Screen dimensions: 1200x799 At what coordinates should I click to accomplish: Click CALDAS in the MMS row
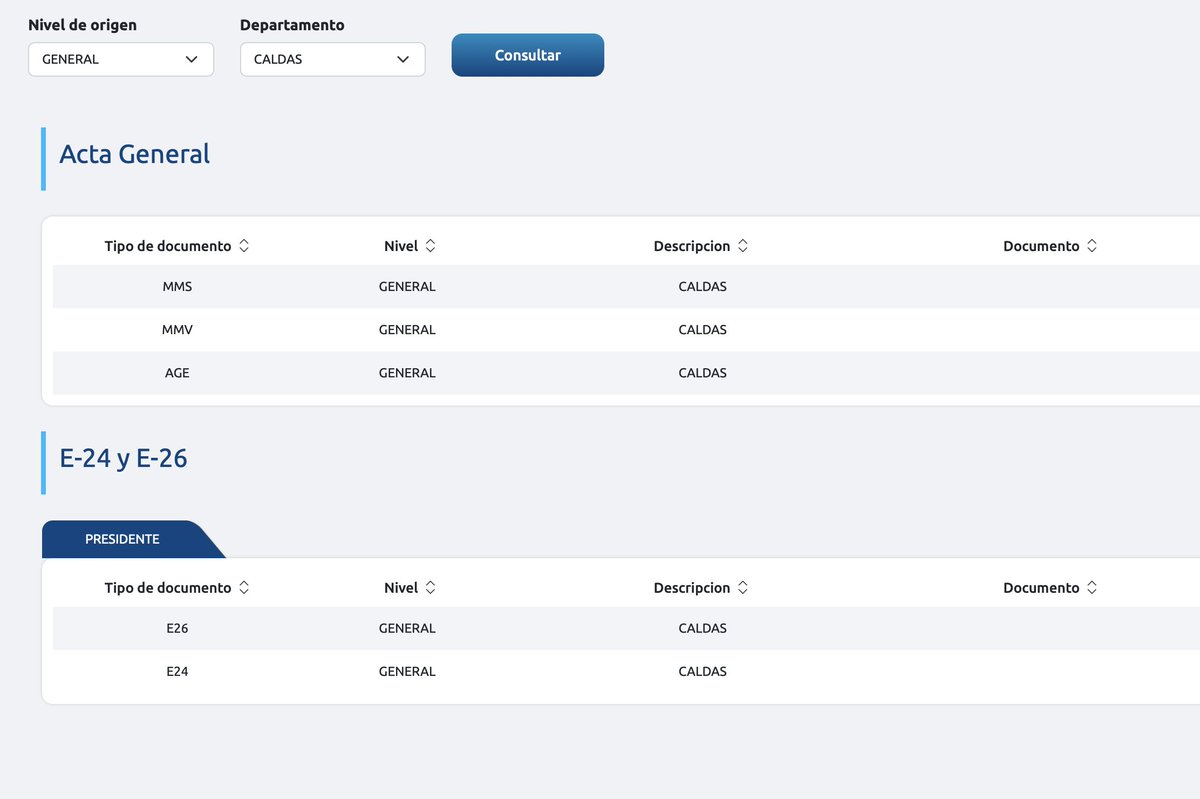pos(702,287)
